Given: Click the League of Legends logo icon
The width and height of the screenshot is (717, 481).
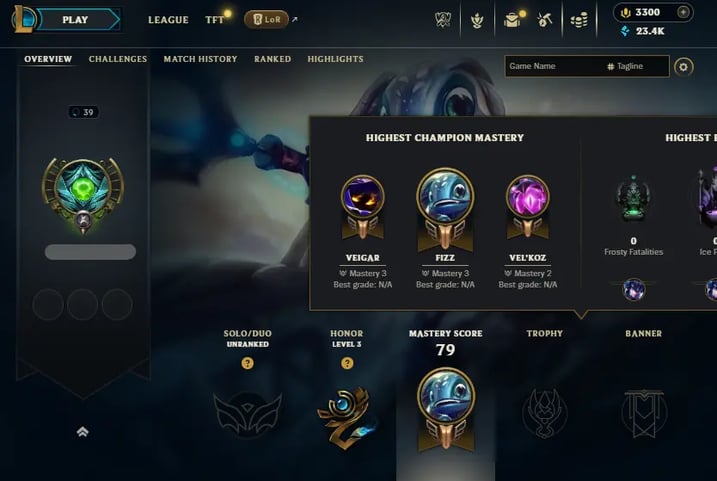Looking at the screenshot, I should (x=24, y=19).
